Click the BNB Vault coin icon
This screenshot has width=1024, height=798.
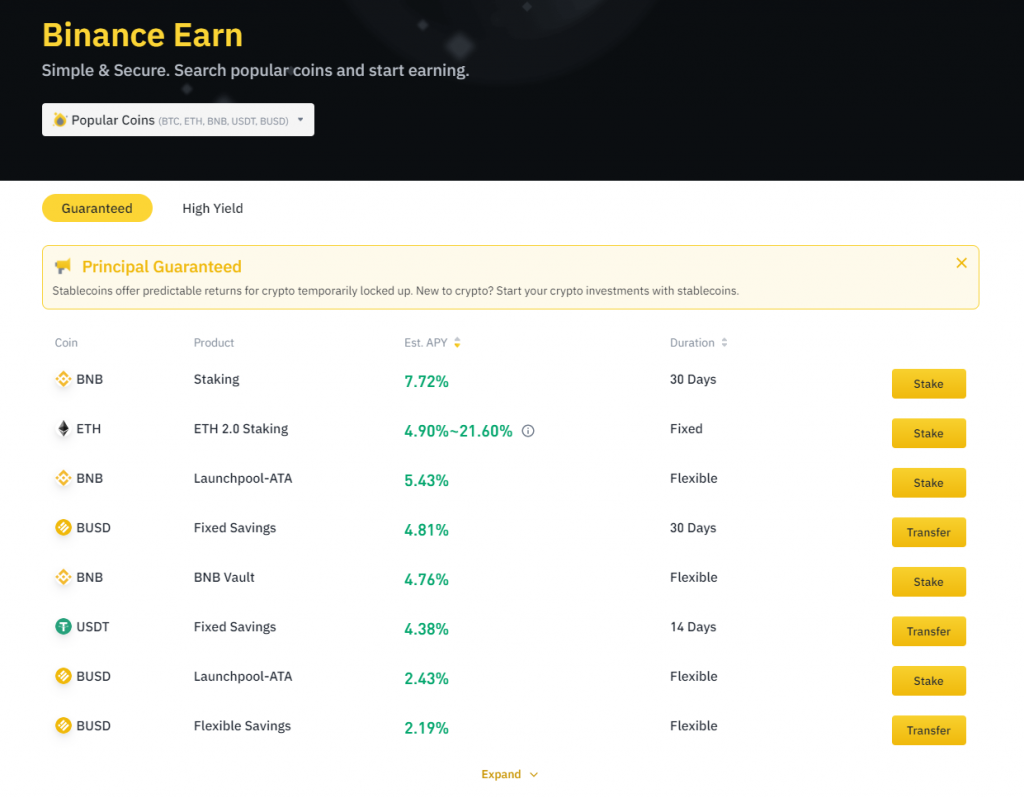[x=64, y=578]
